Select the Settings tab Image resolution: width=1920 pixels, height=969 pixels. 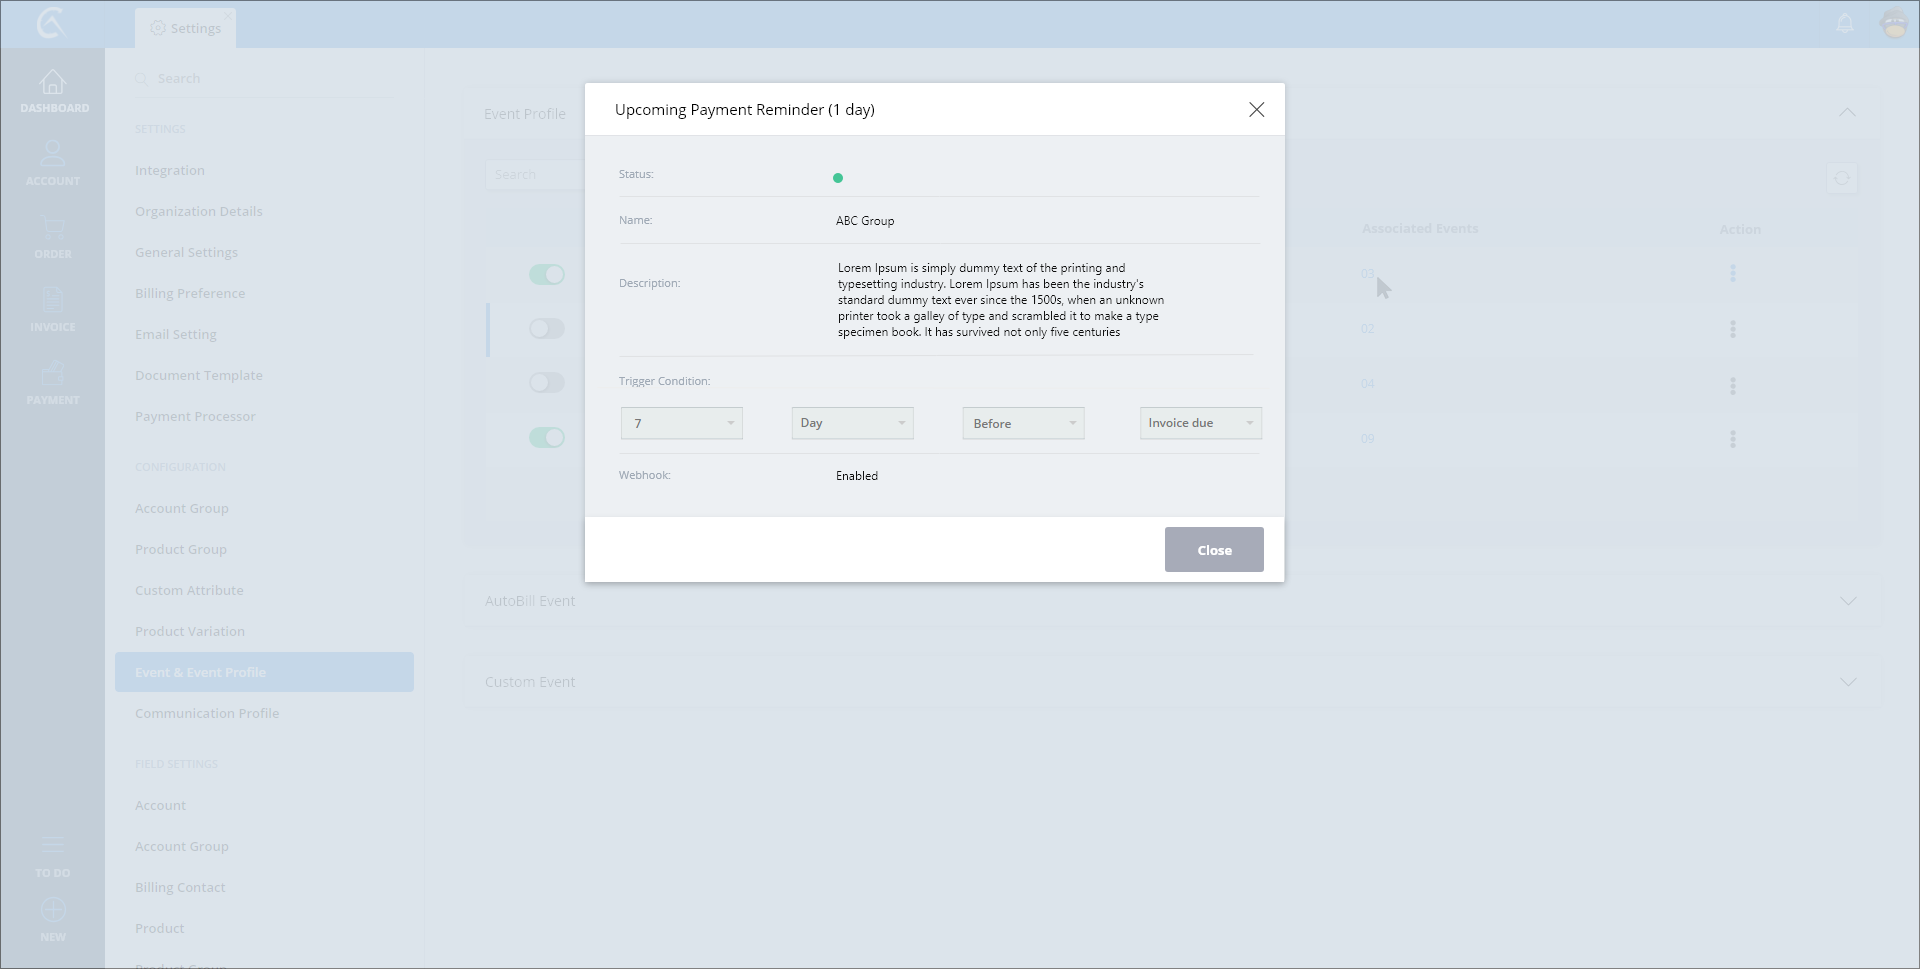coord(186,28)
